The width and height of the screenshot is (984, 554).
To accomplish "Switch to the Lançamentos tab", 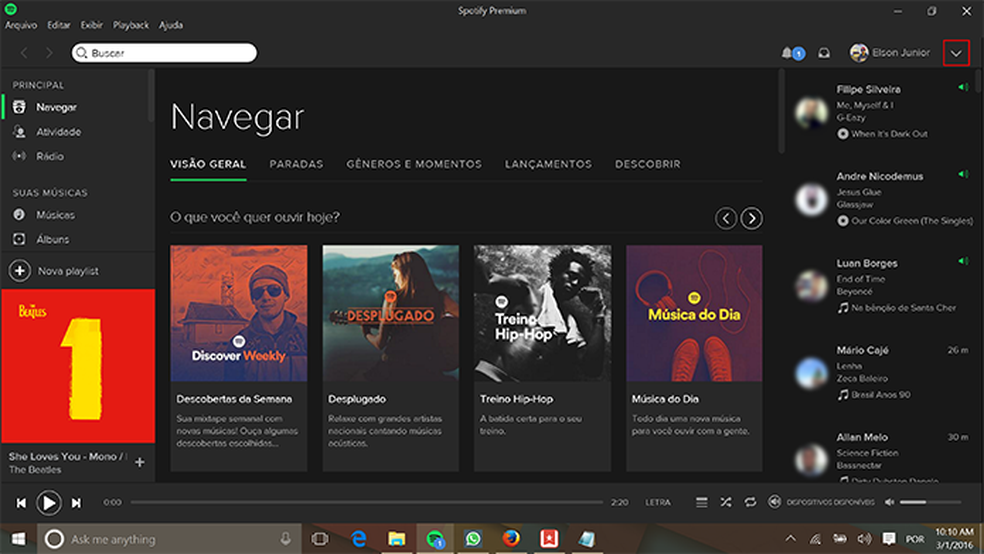I will (548, 164).
